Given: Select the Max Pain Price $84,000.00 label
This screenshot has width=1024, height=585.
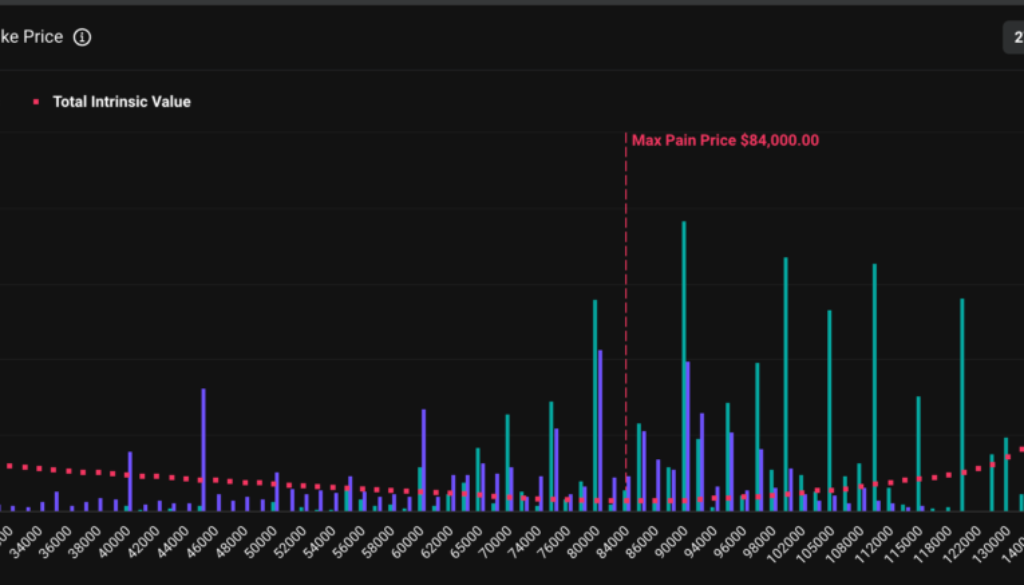Looking at the screenshot, I should (x=725, y=140).
